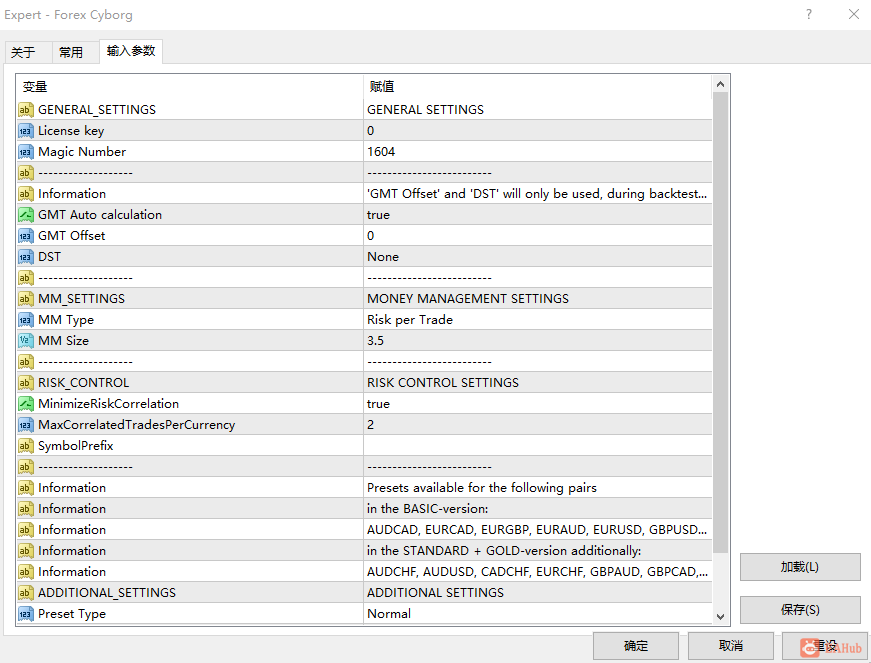Click the integer icon beside Preset Type
Image resolution: width=871 pixels, height=663 pixels.
(x=26, y=614)
